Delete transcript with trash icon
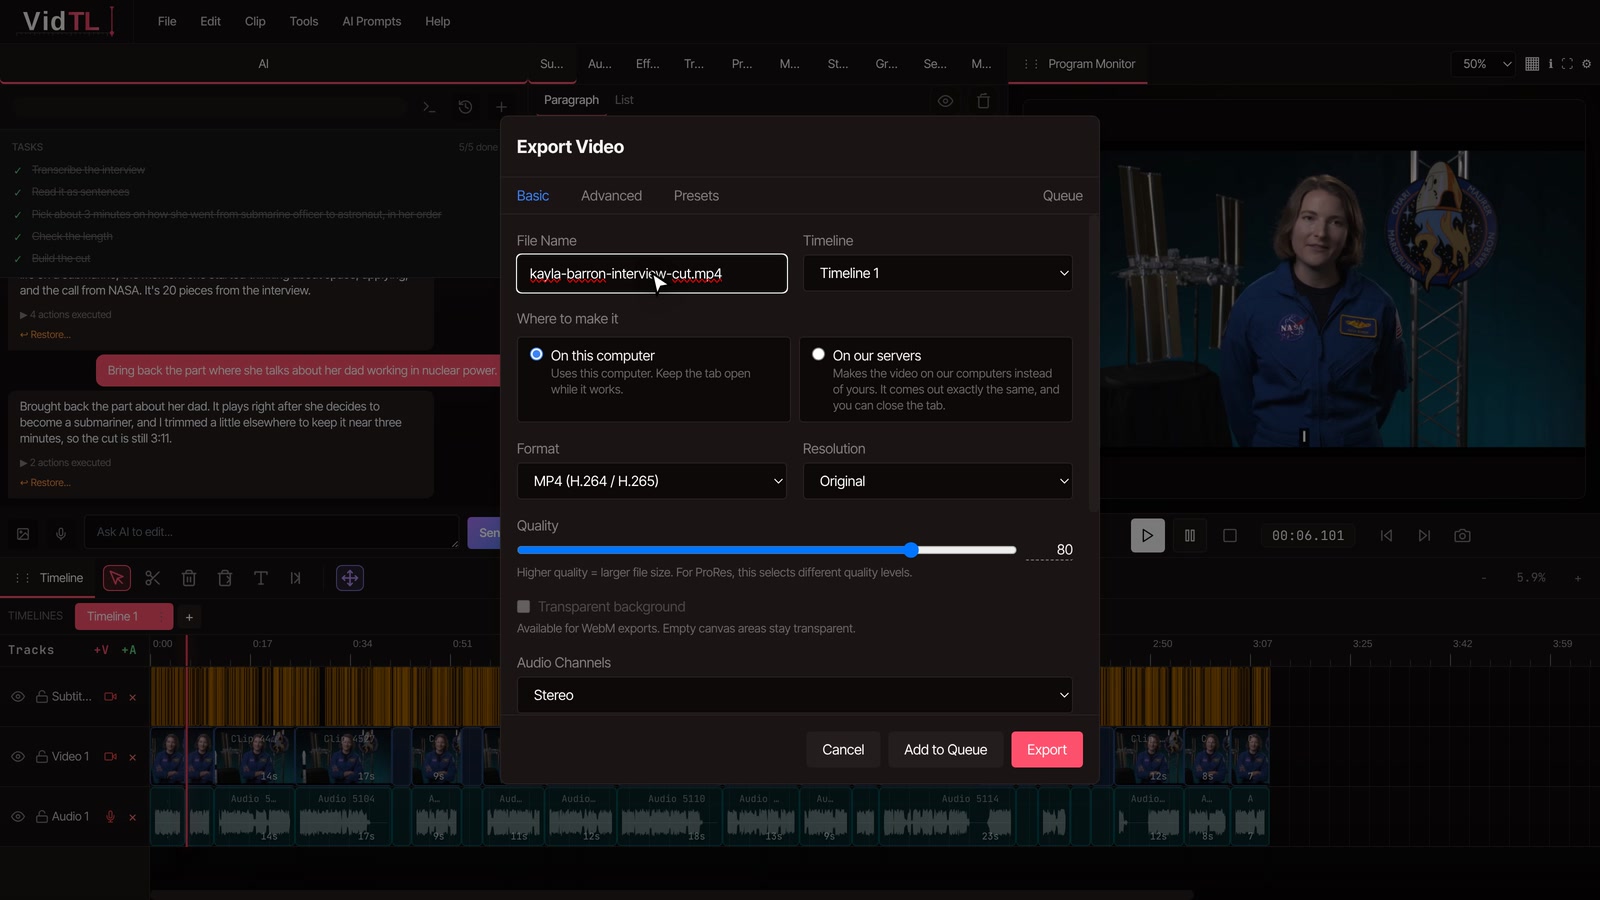 983,101
